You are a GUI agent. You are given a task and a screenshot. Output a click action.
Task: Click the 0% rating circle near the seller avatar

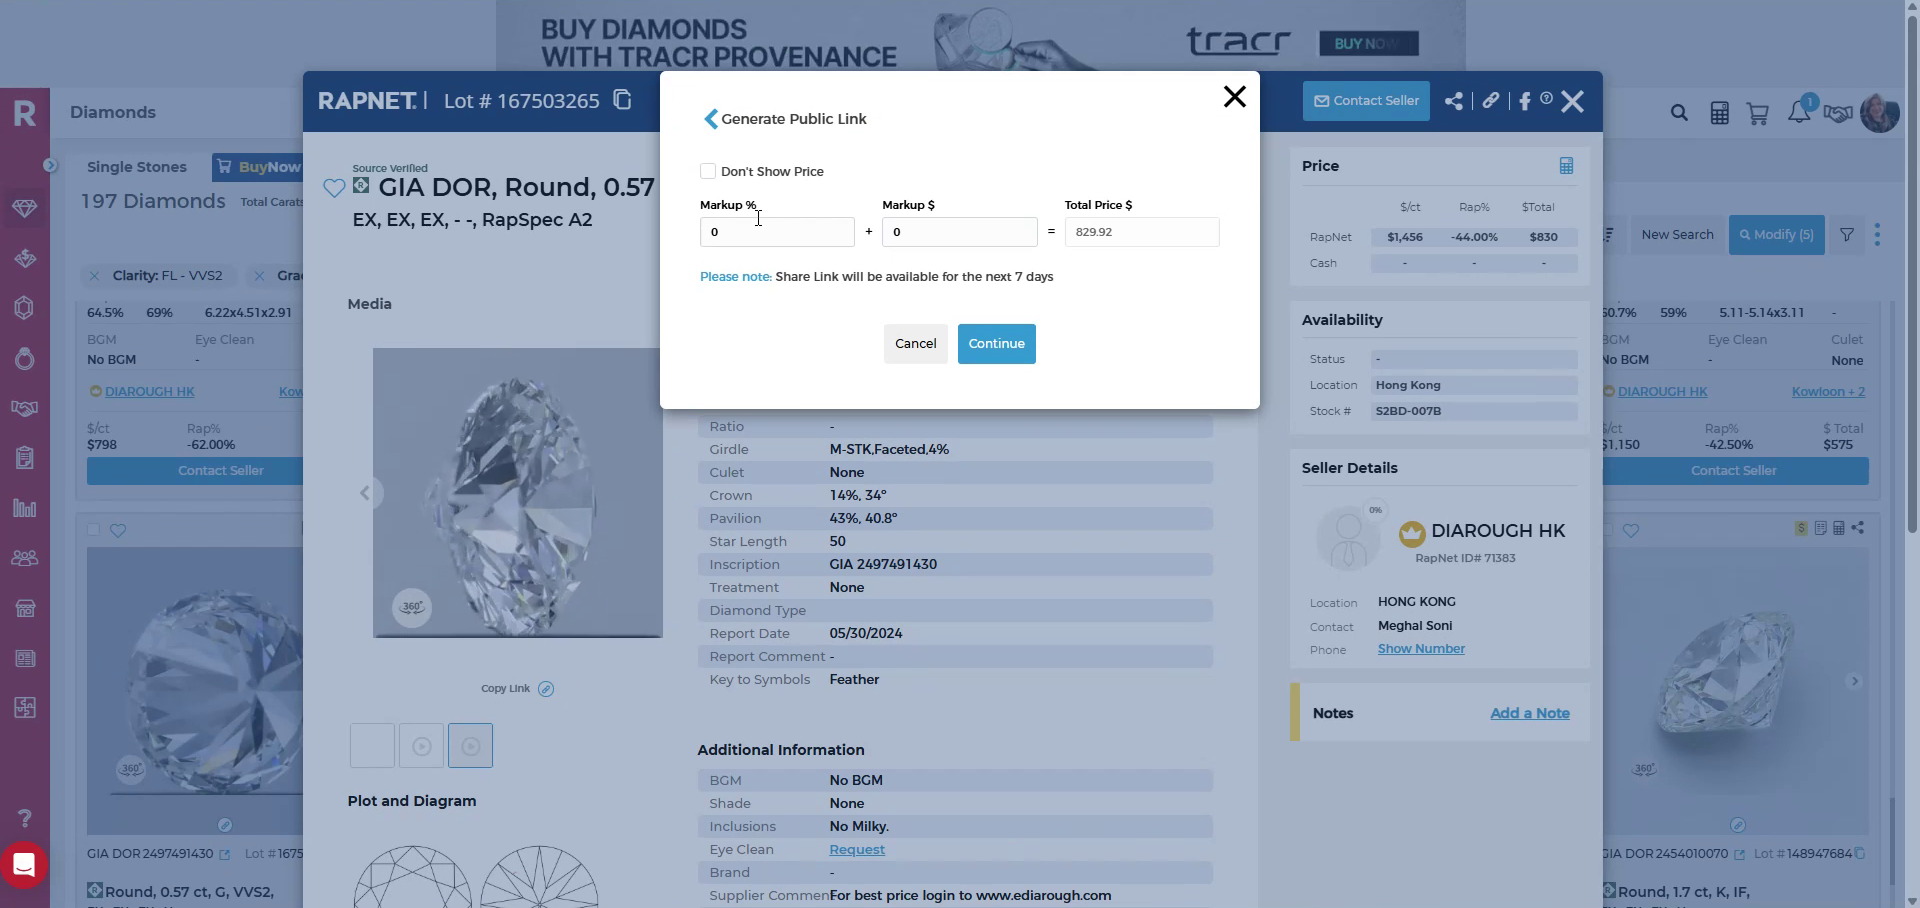[1376, 510]
